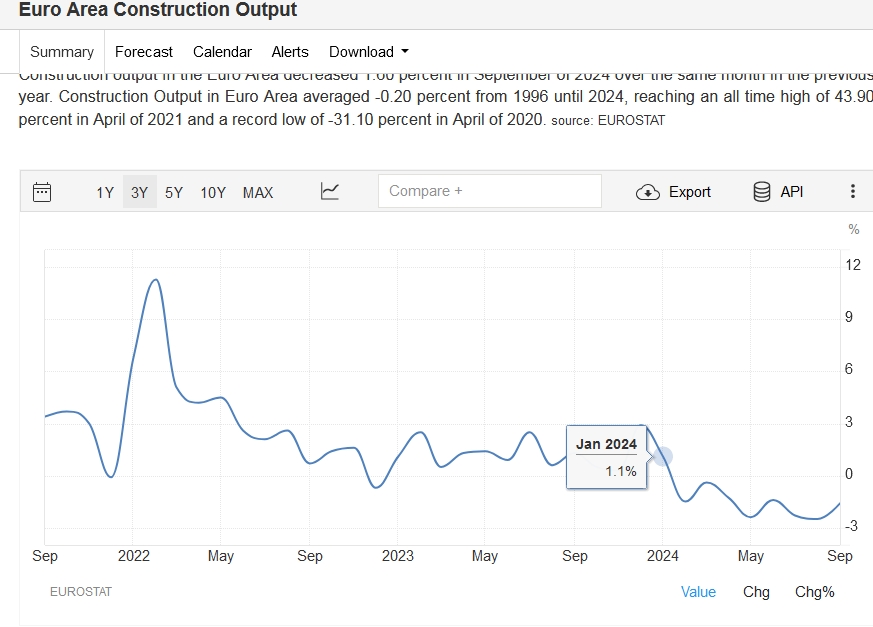
Task: Click the API database icon
Action: (x=762, y=192)
